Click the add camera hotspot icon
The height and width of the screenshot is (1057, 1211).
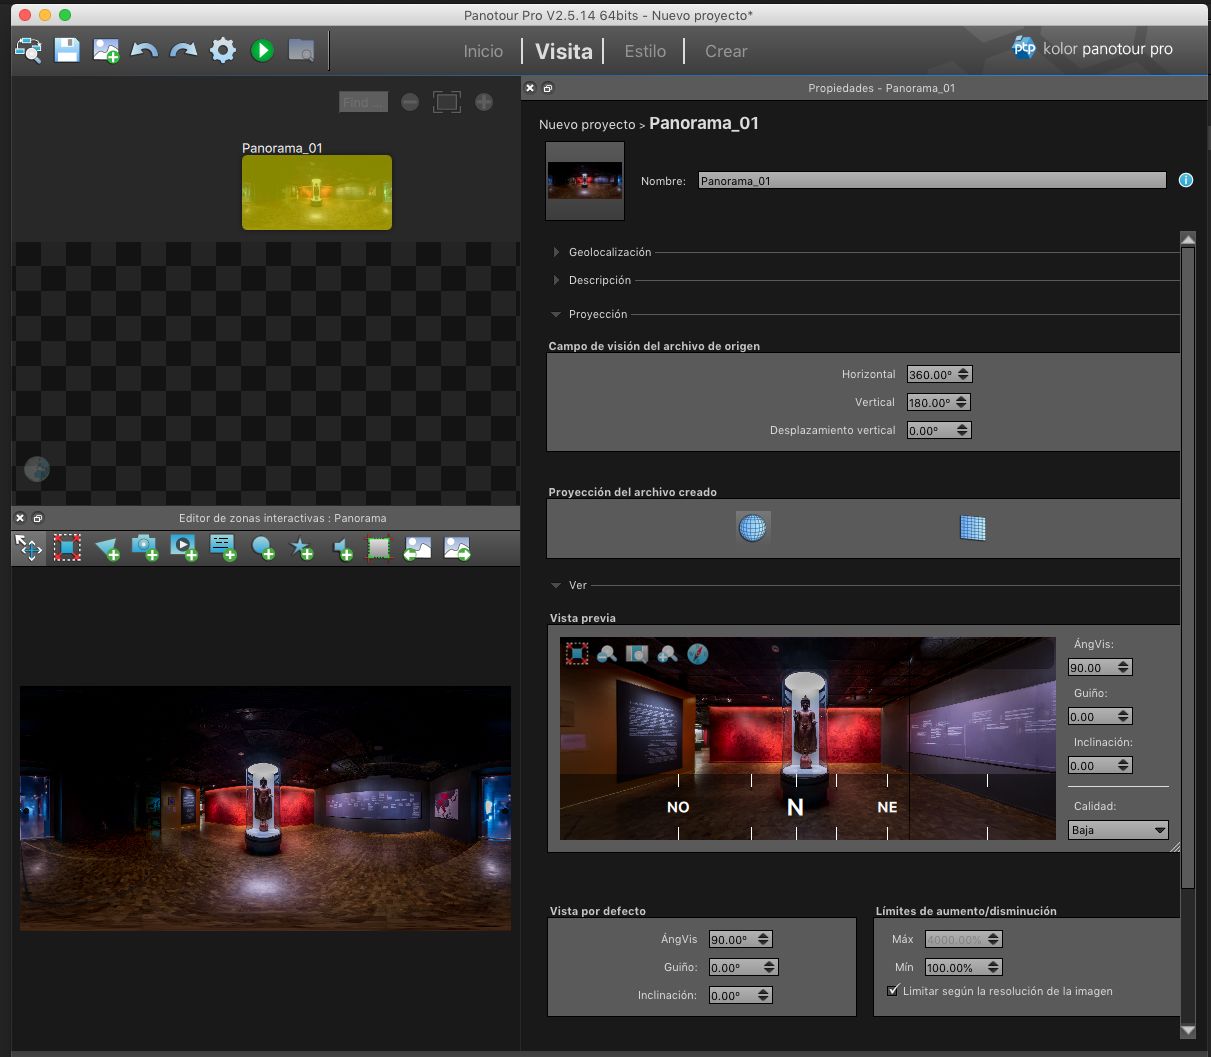(x=145, y=547)
